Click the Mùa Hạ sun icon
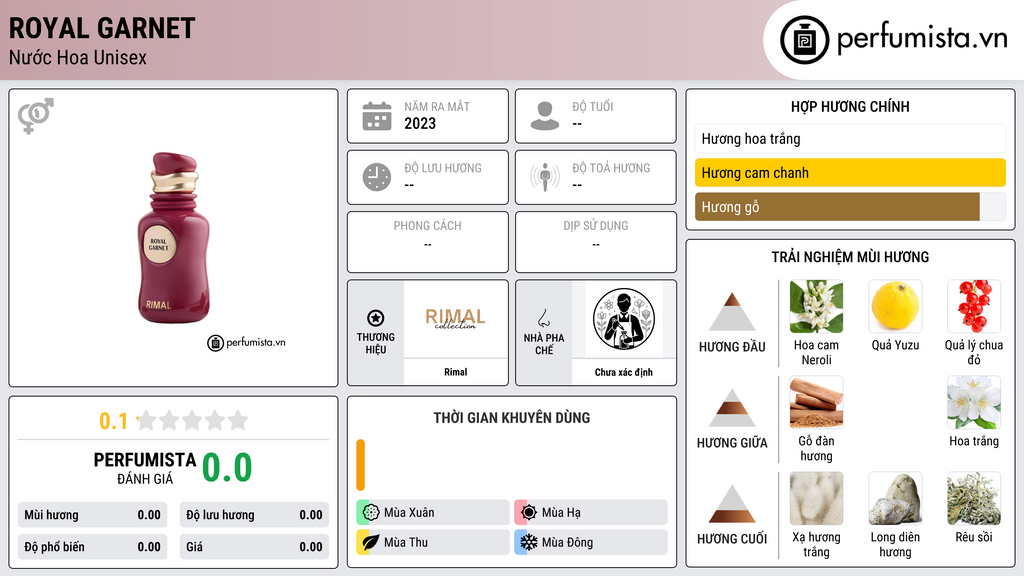This screenshot has height=576, width=1024. [x=529, y=513]
